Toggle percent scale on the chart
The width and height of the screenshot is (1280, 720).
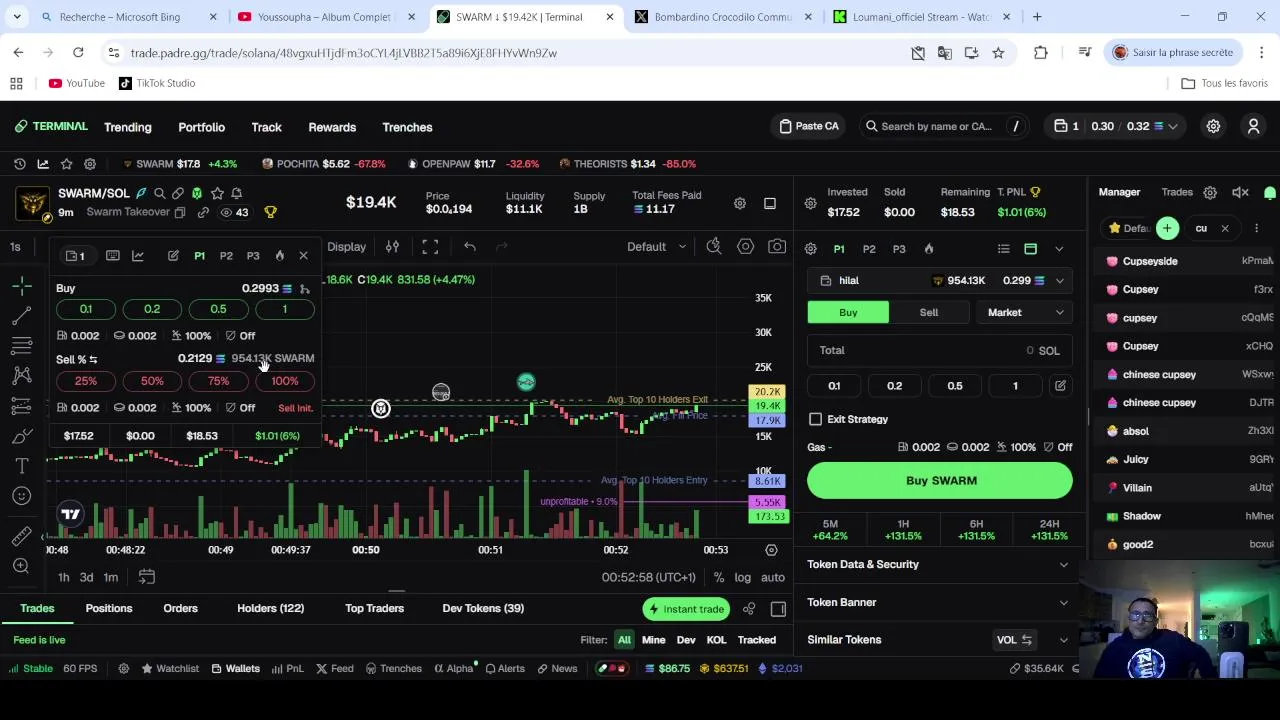coord(718,577)
